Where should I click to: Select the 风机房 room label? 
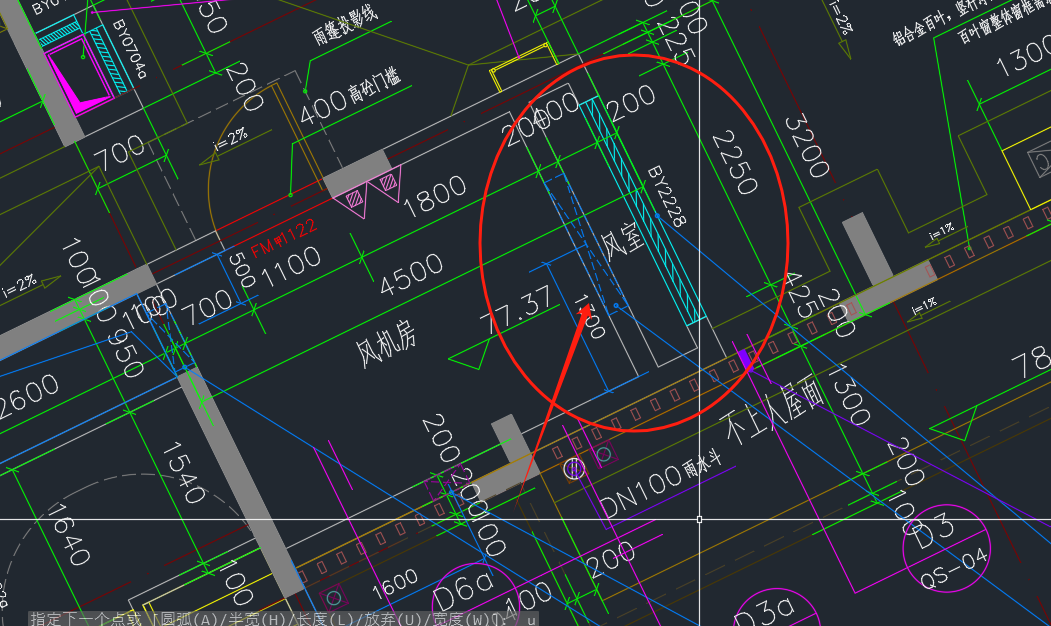click(x=385, y=343)
